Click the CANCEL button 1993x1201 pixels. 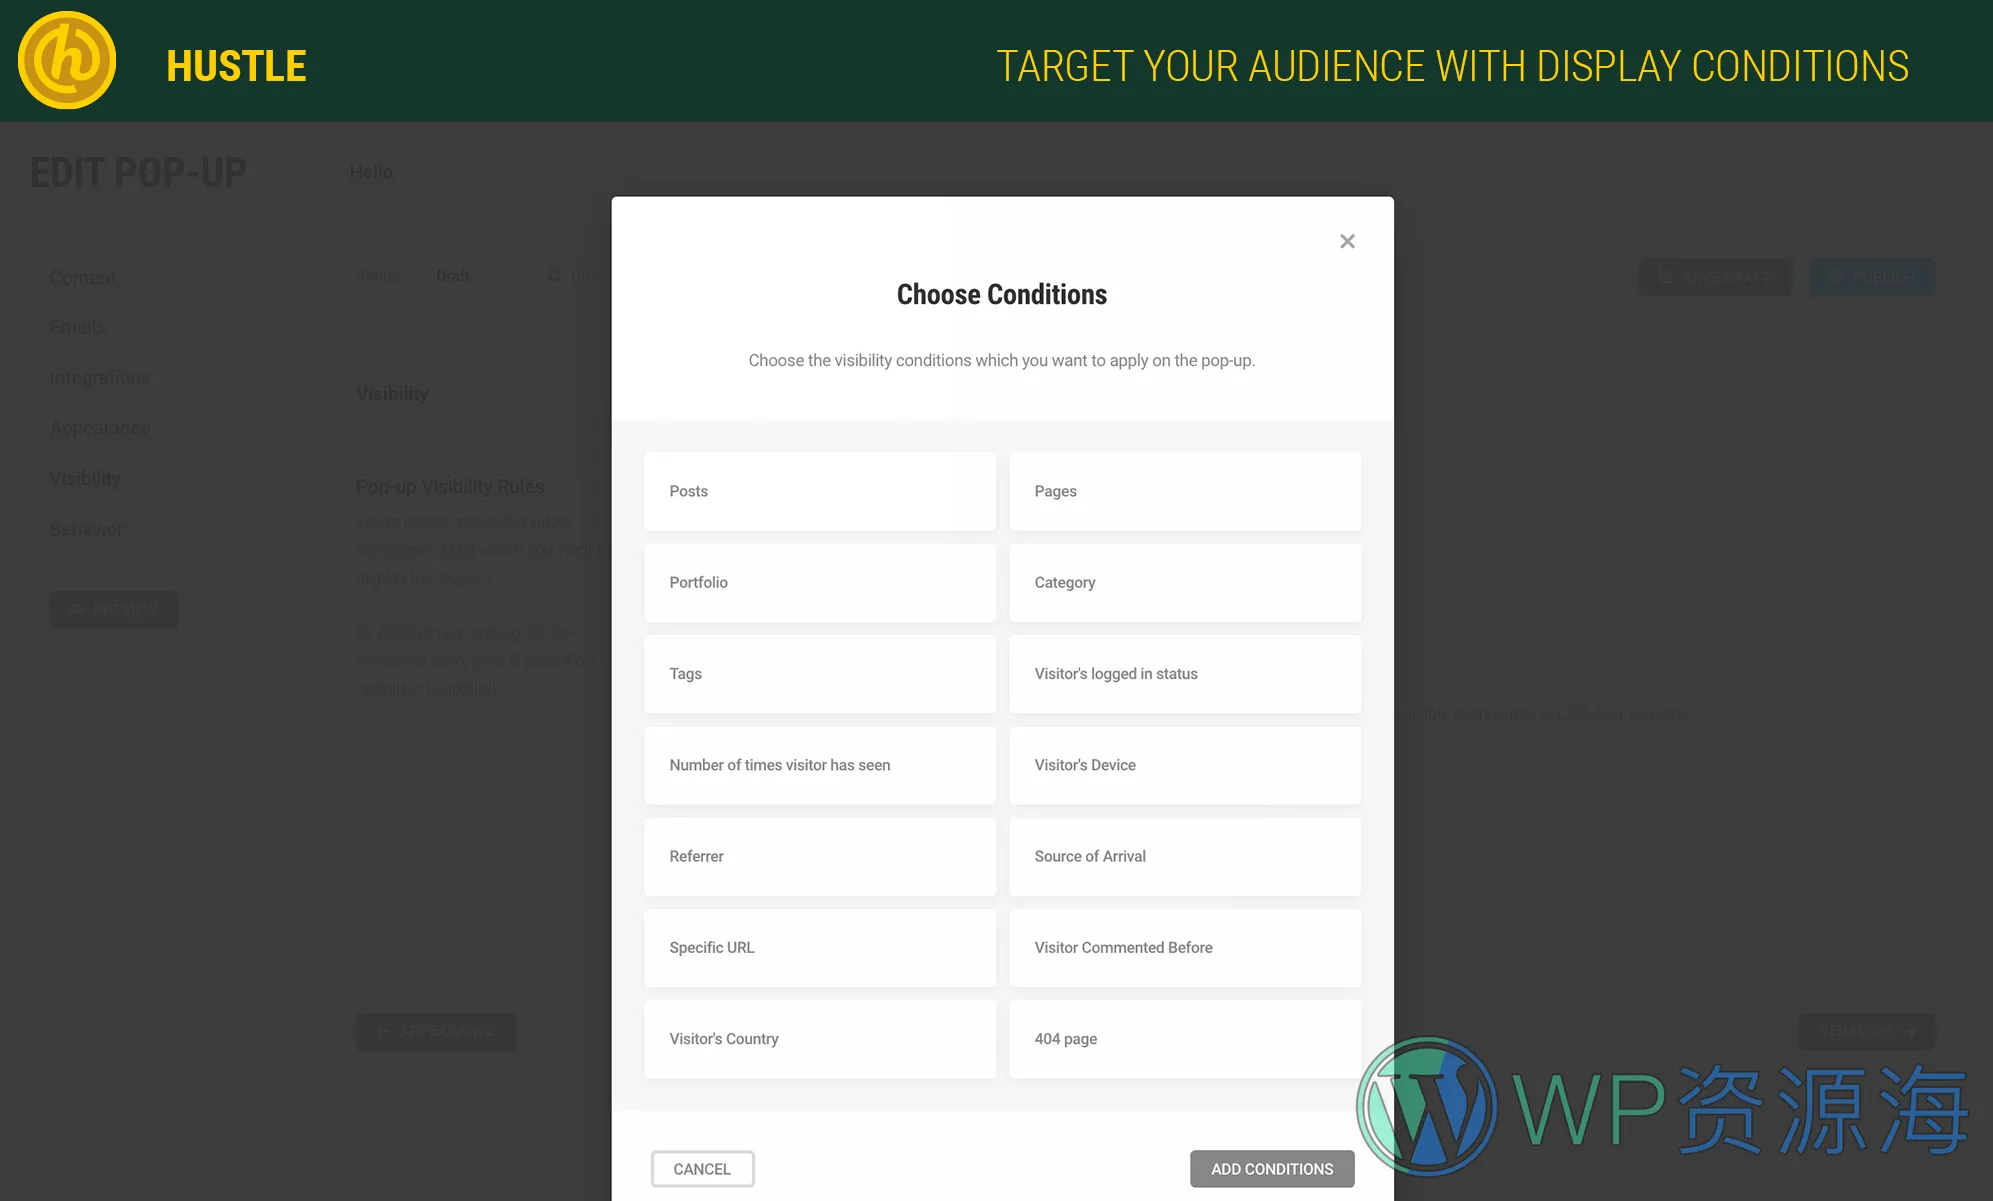pos(702,1168)
